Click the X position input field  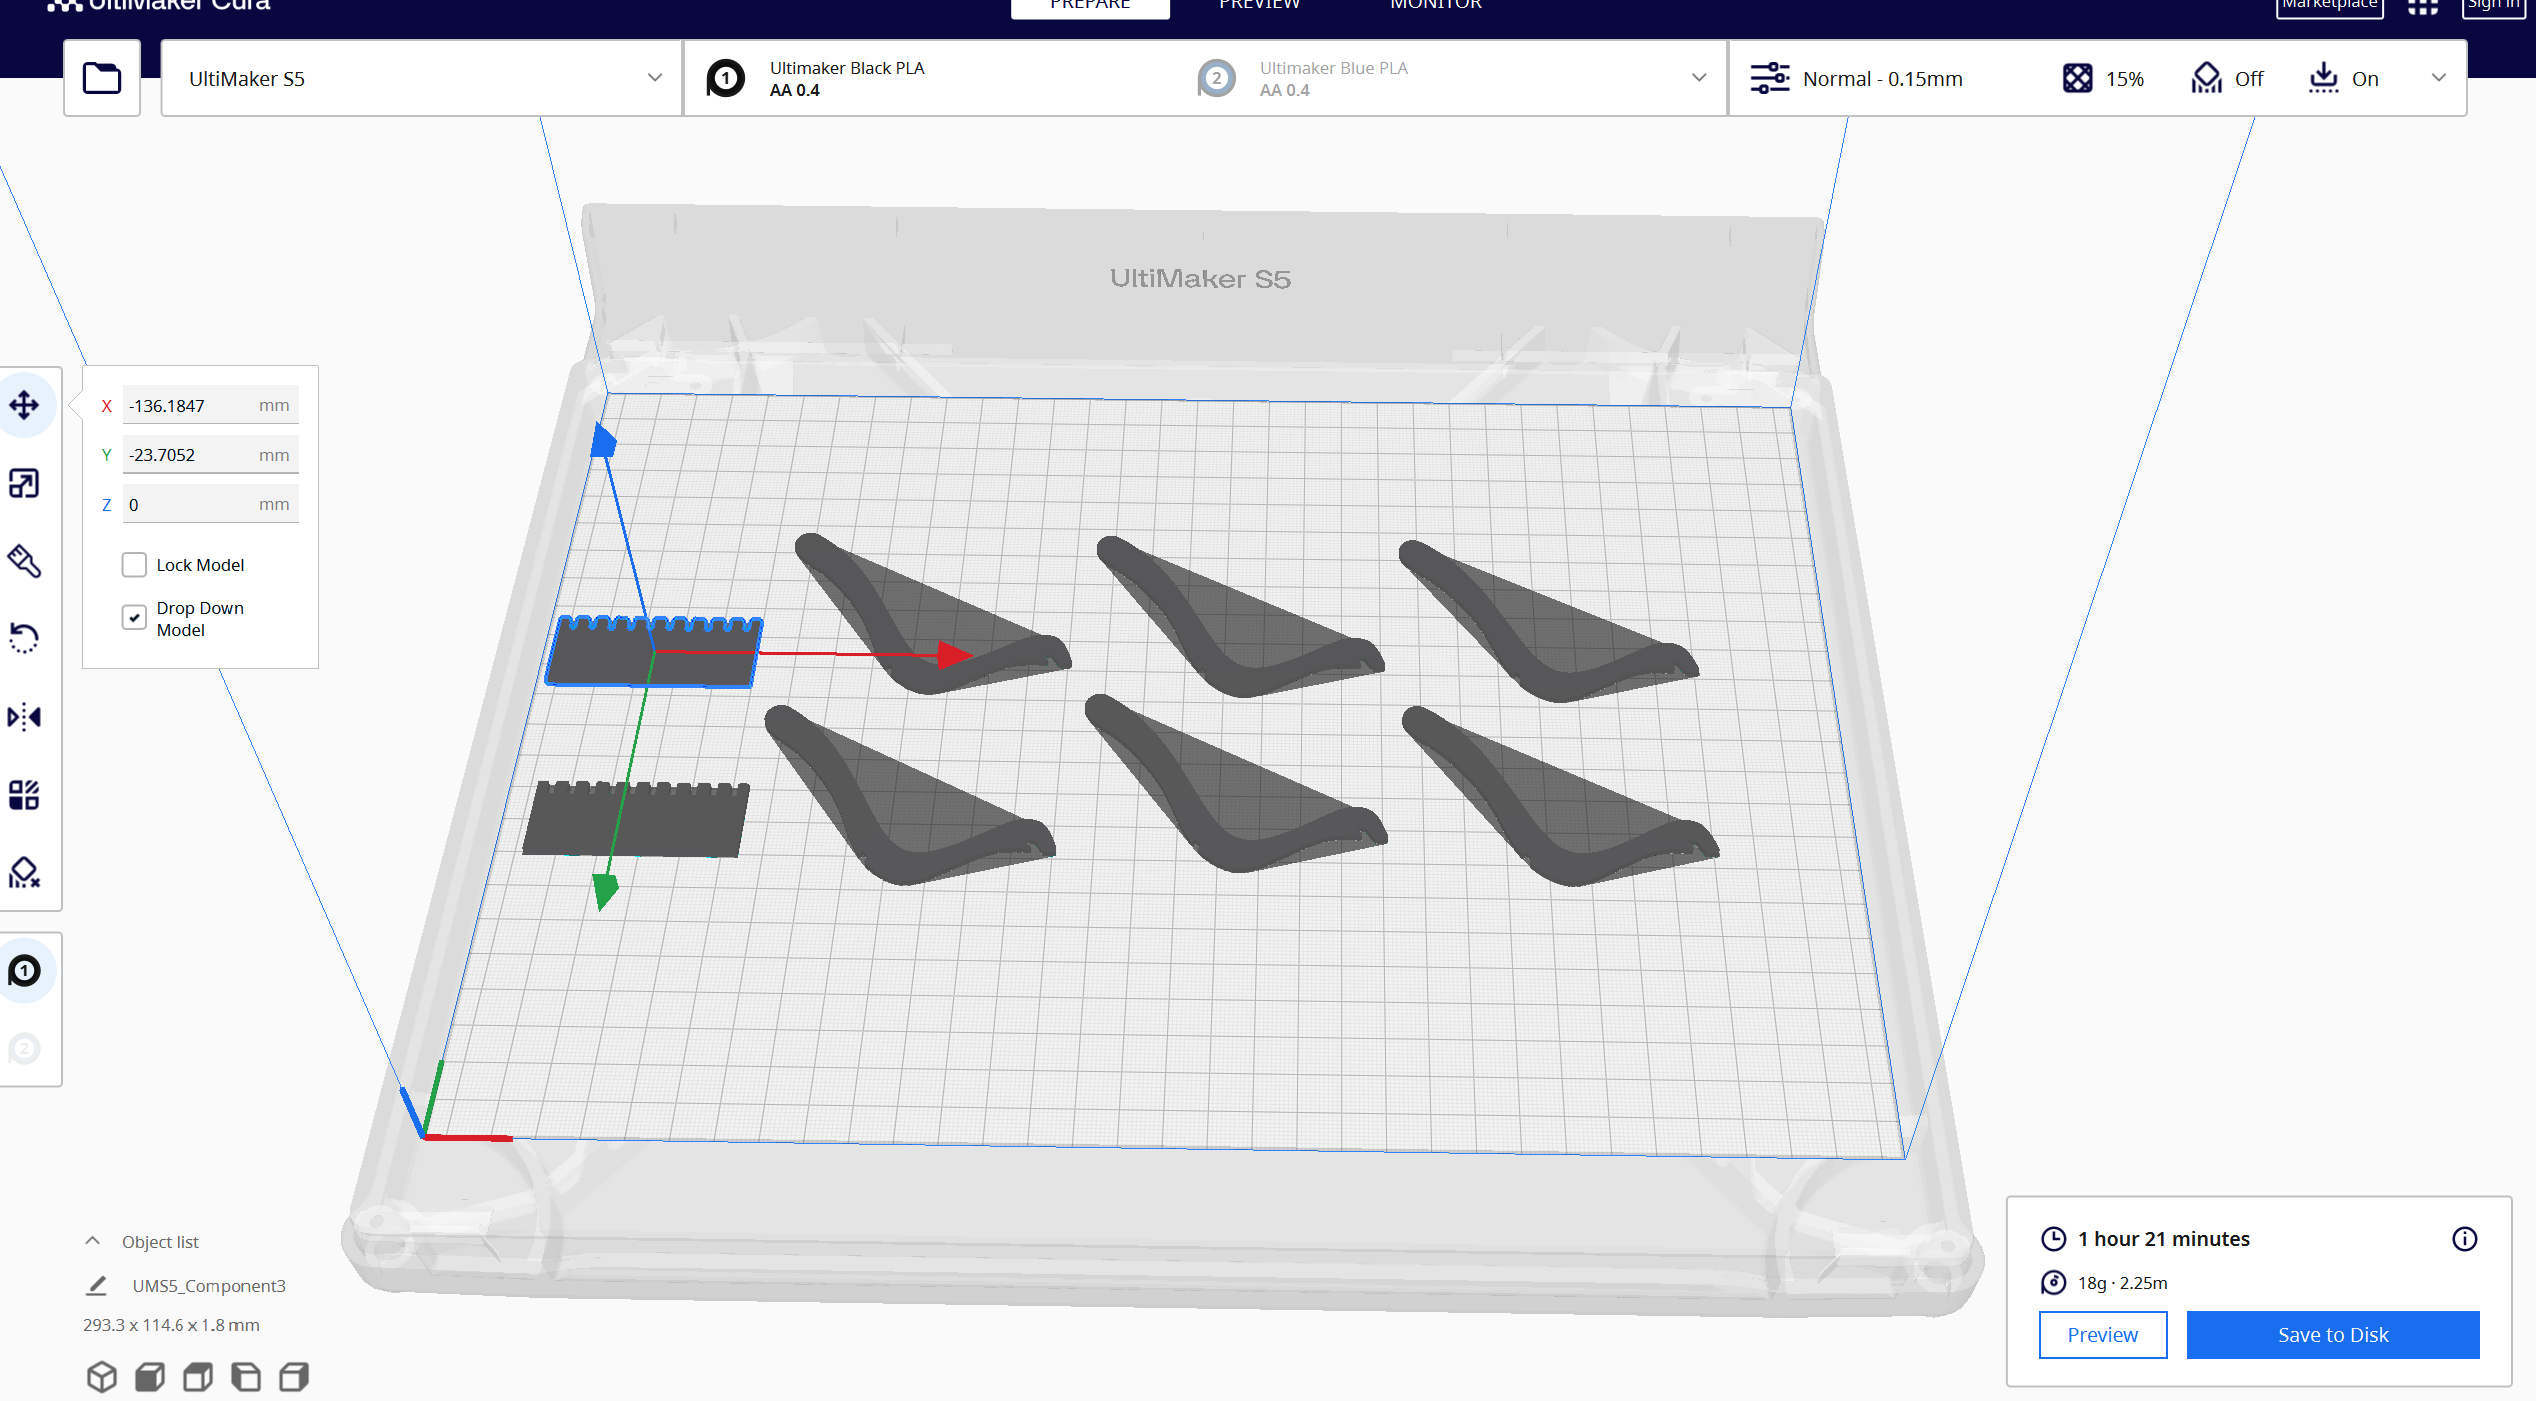click(211, 406)
